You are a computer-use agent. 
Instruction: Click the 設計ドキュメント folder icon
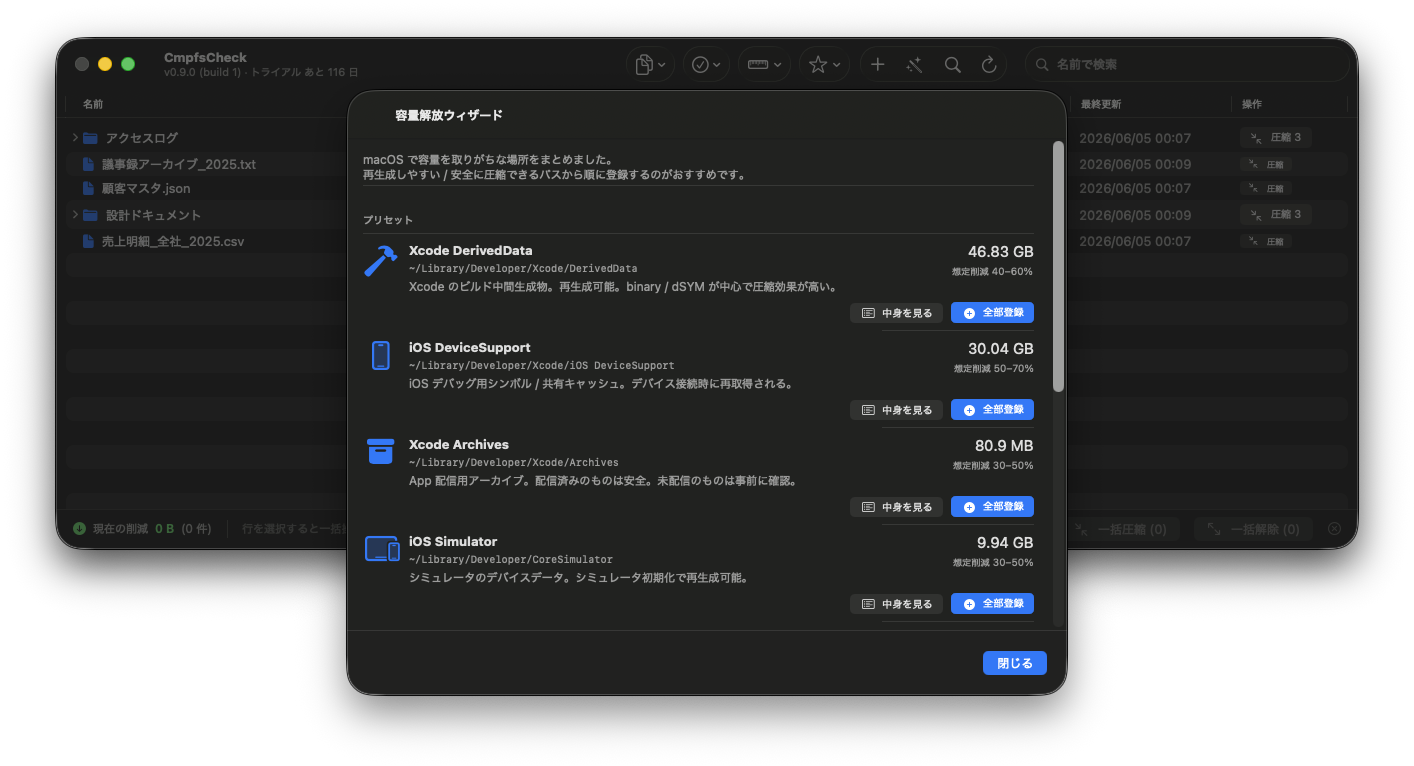pos(90,215)
